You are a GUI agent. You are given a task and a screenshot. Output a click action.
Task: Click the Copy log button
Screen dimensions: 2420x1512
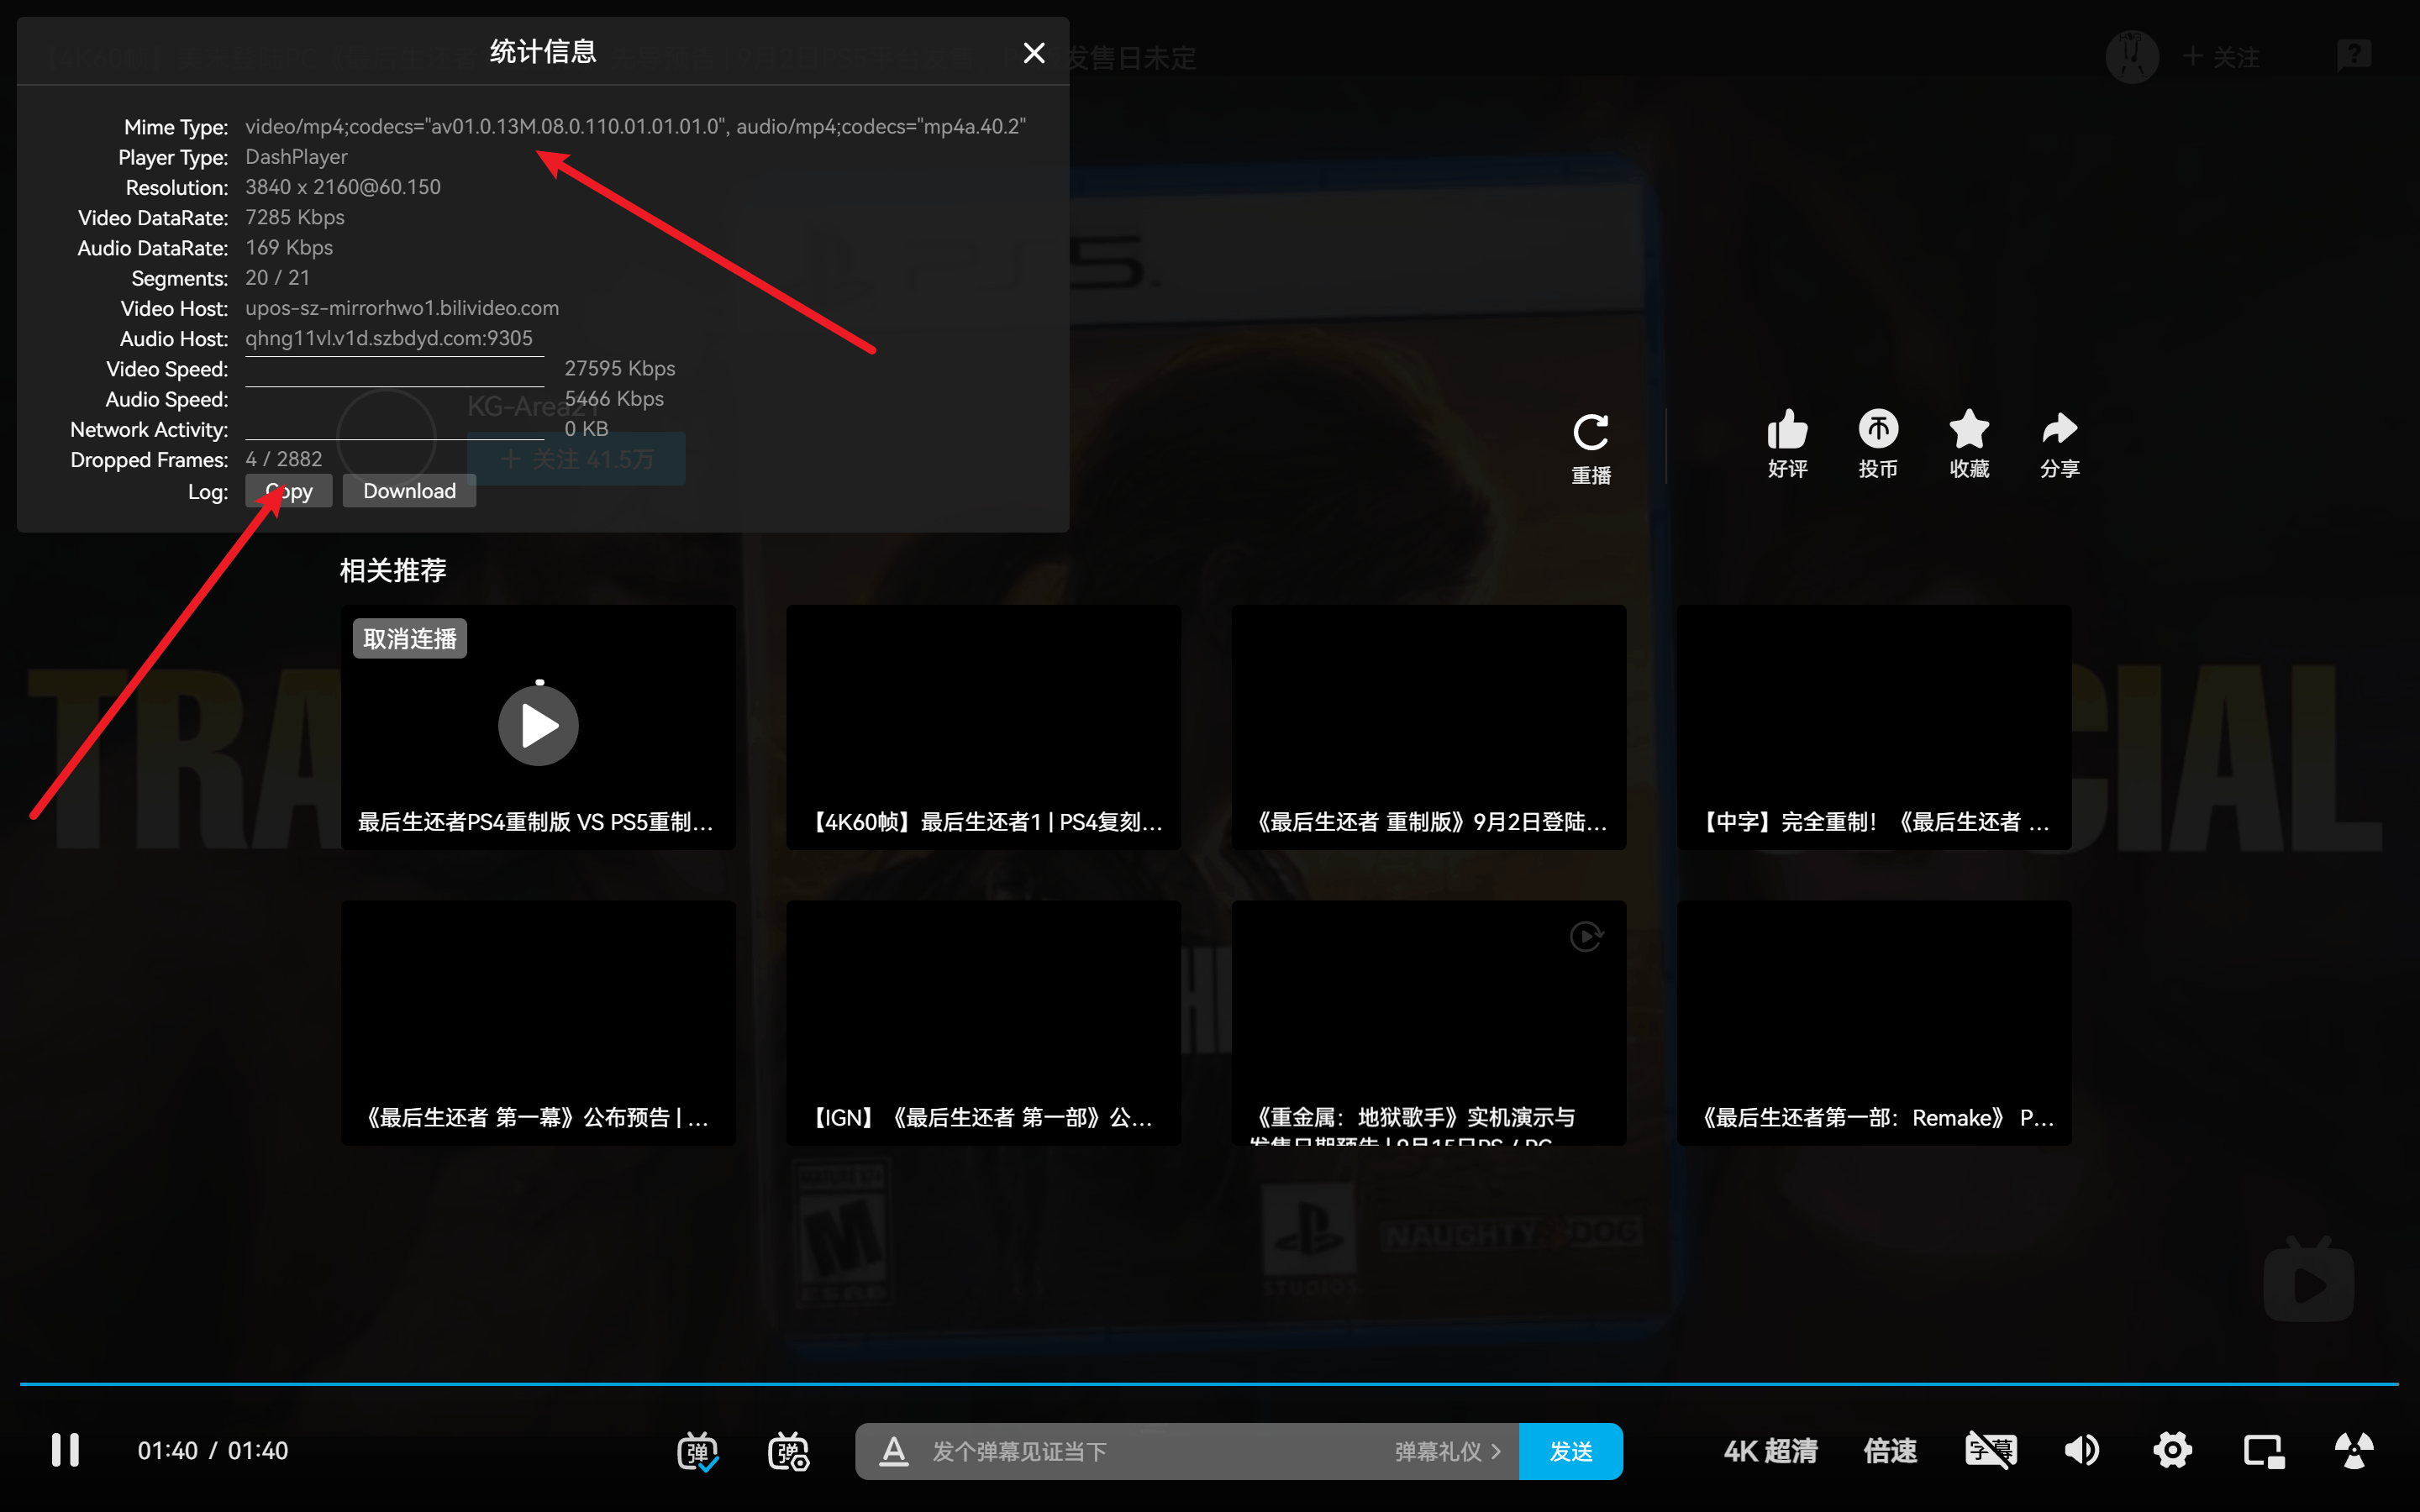[289, 491]
